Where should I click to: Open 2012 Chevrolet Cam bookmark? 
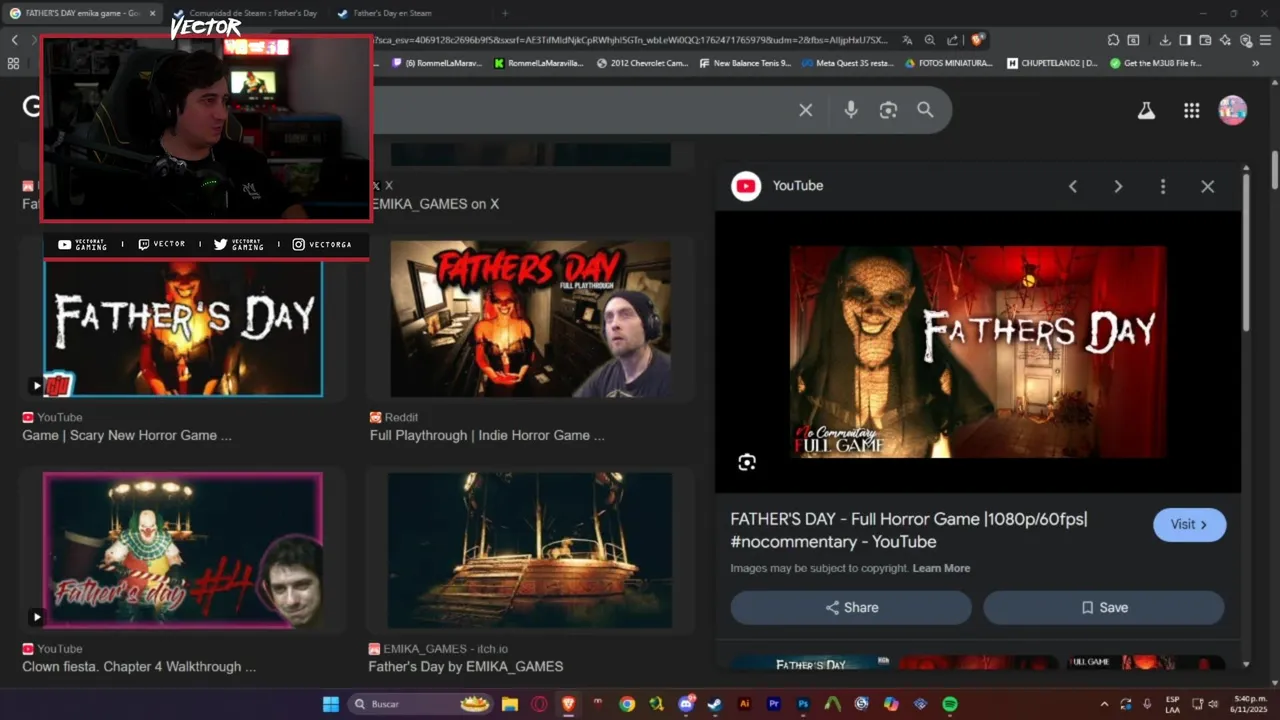pyautogui.click(x=642, y=63)
